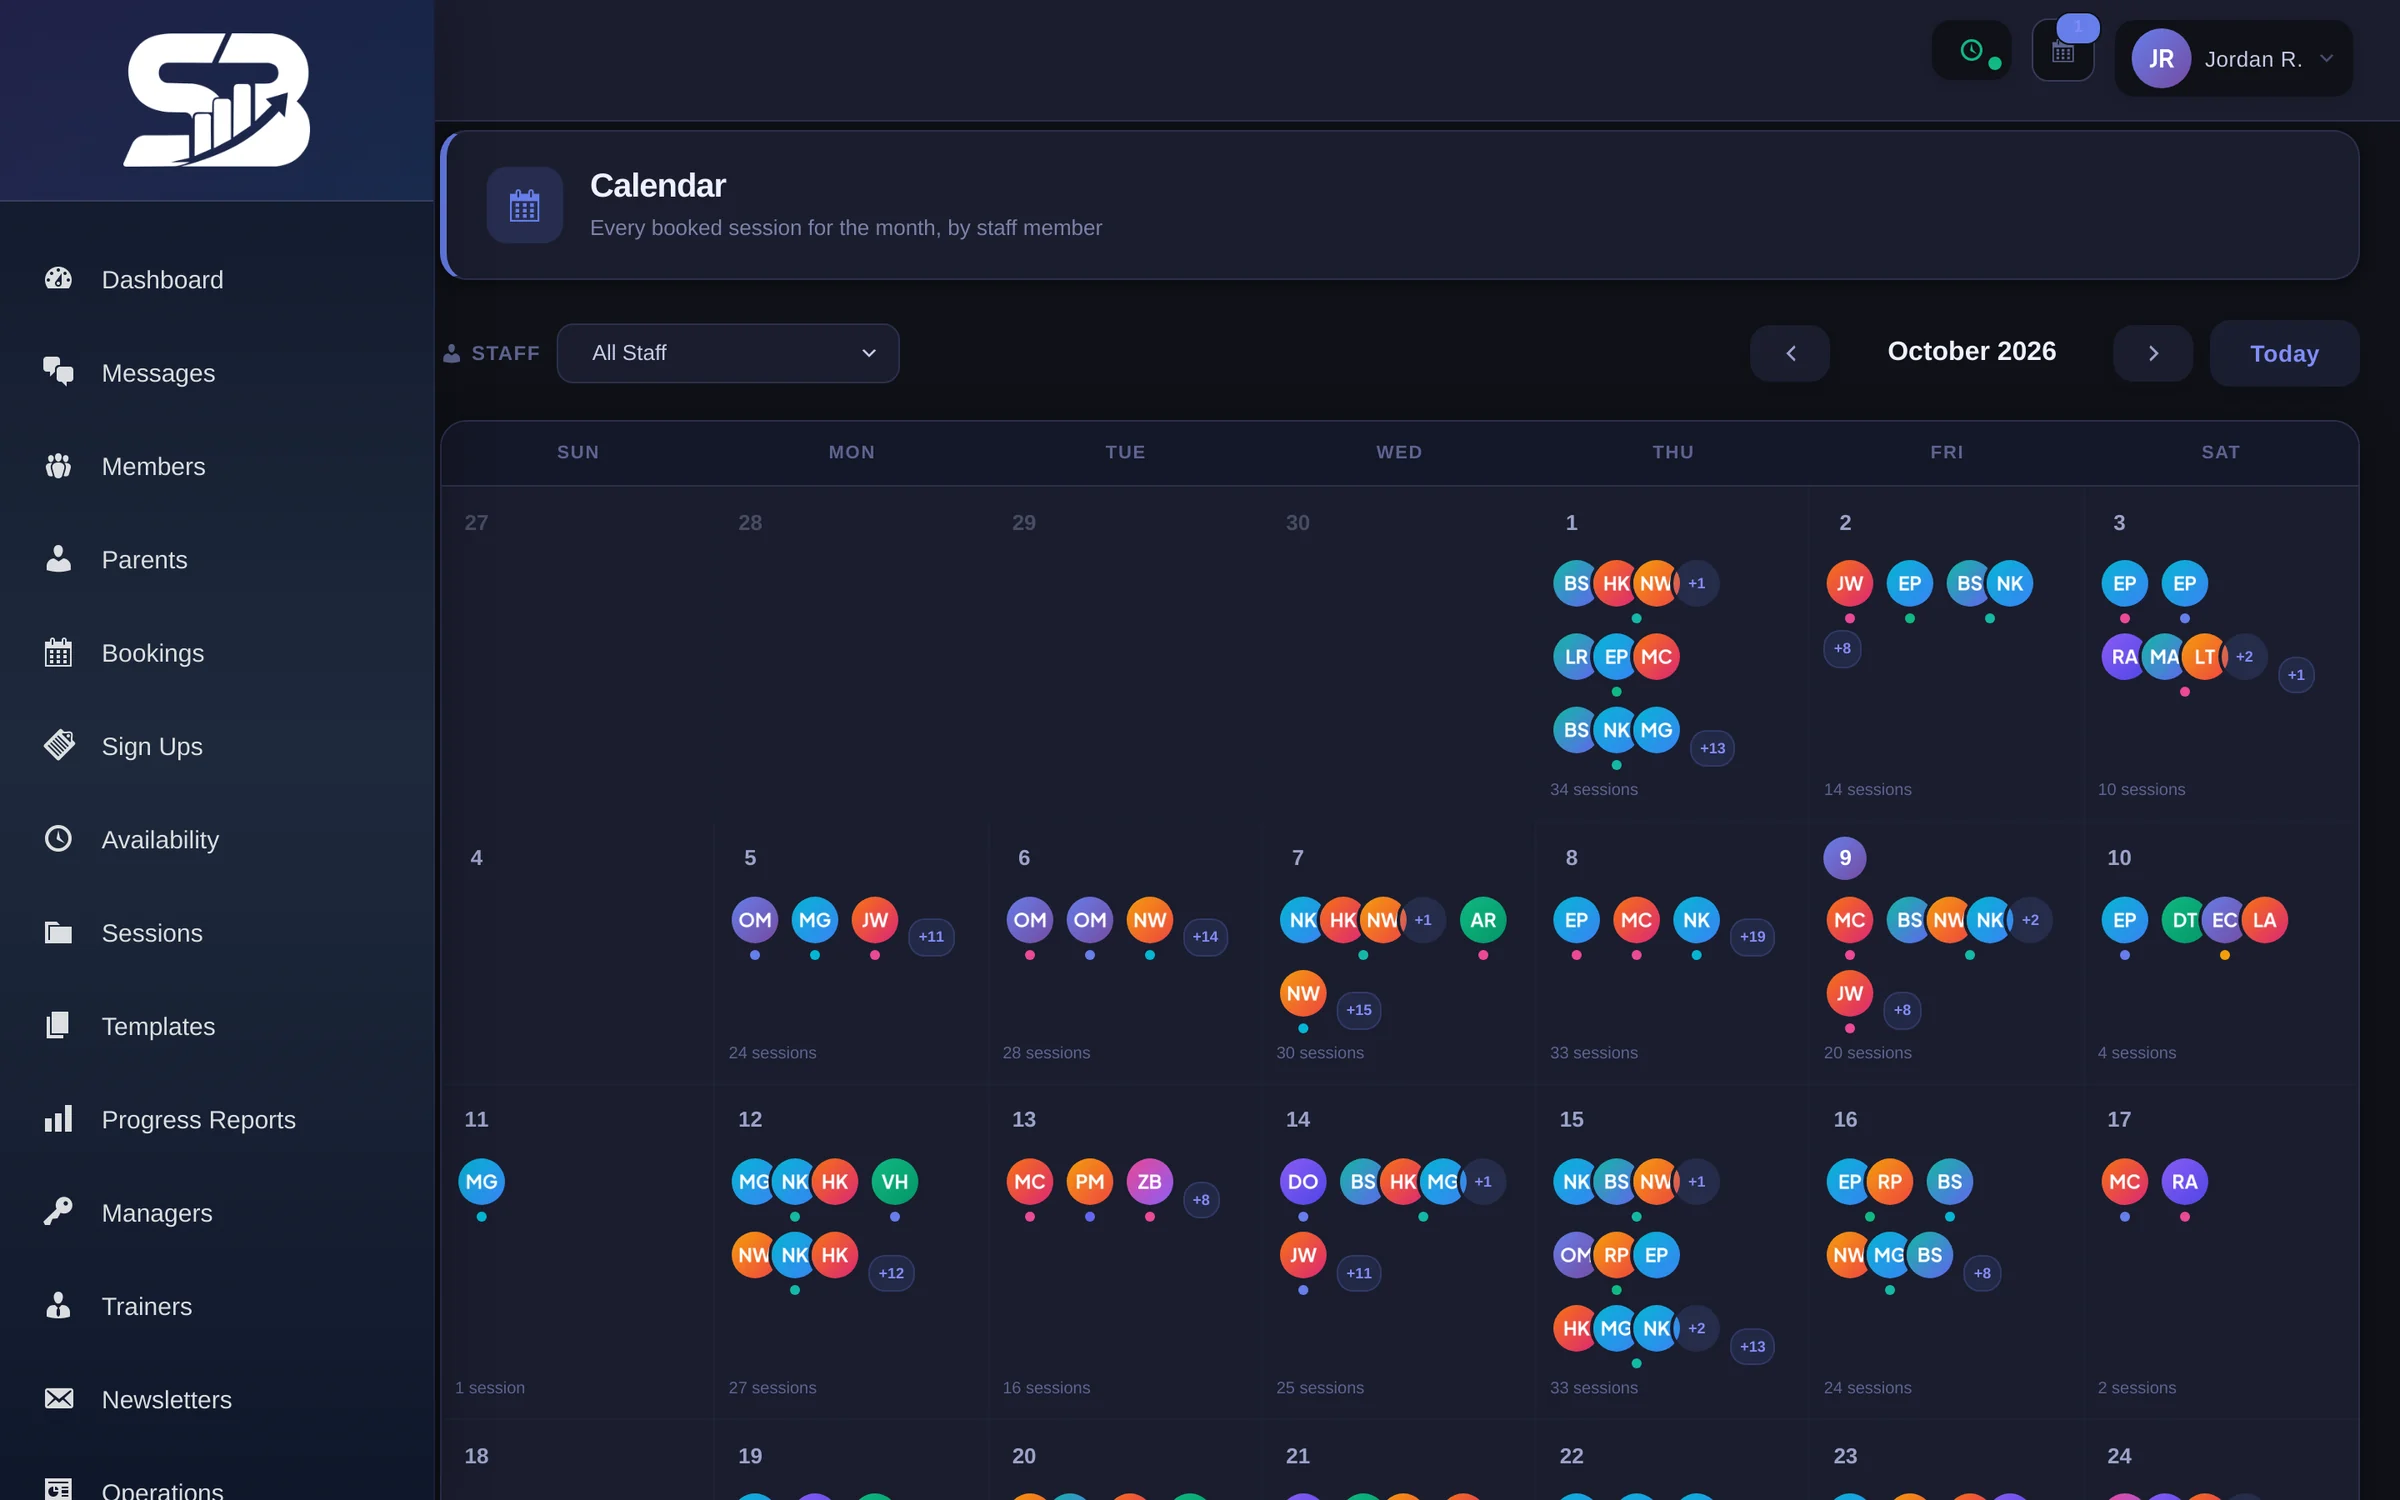Click the SB logo in the sidebar

217,99
